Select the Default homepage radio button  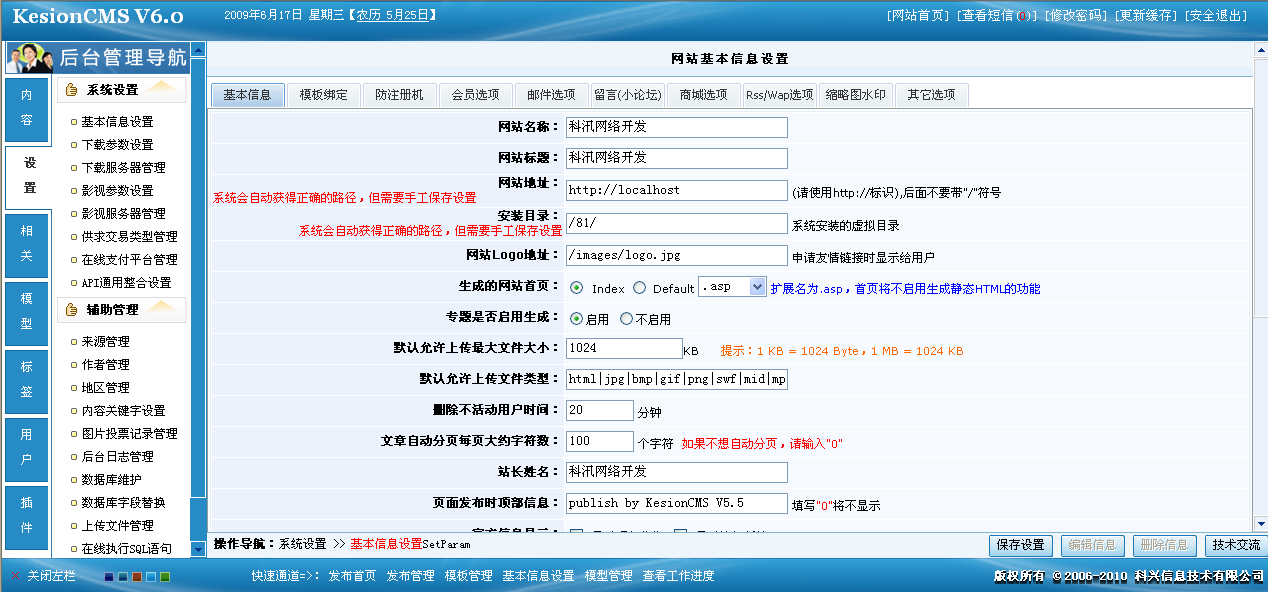640,288
